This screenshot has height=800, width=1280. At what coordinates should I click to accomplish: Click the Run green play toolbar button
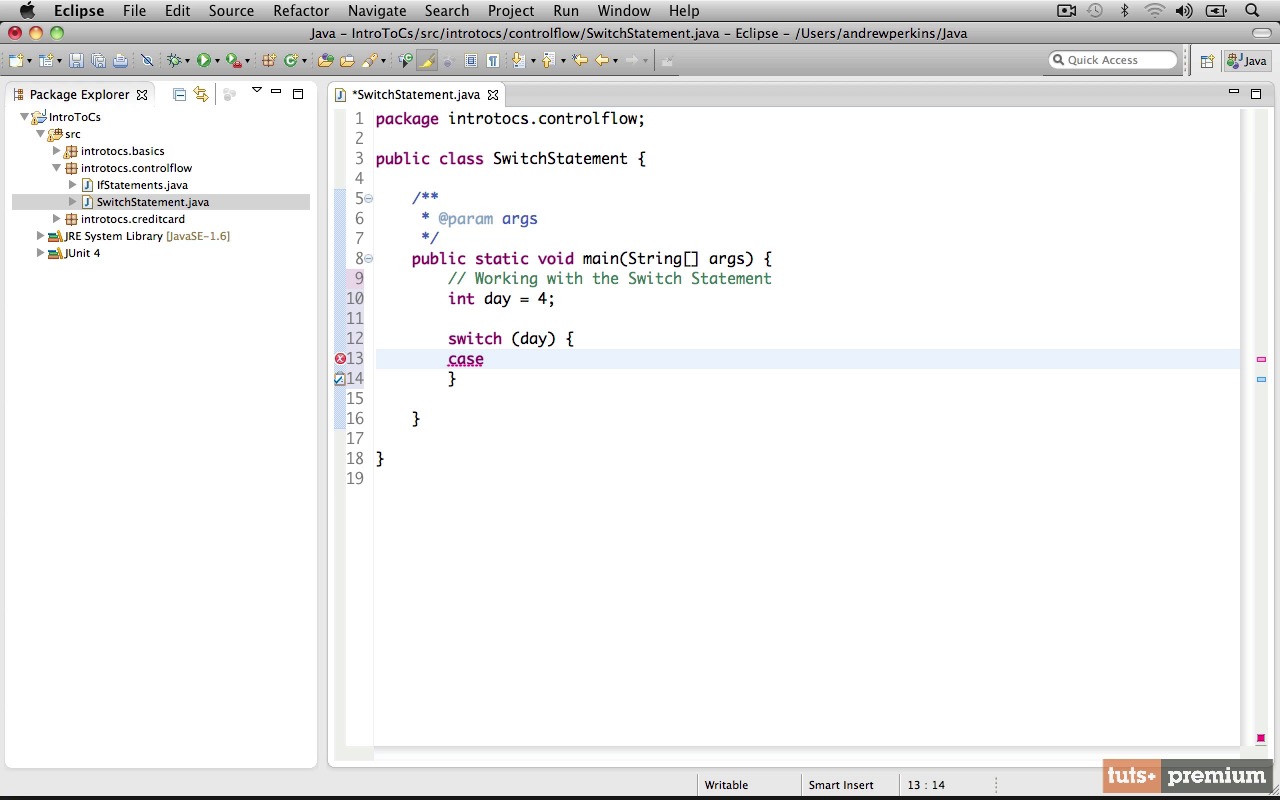(x=203, y=61)
